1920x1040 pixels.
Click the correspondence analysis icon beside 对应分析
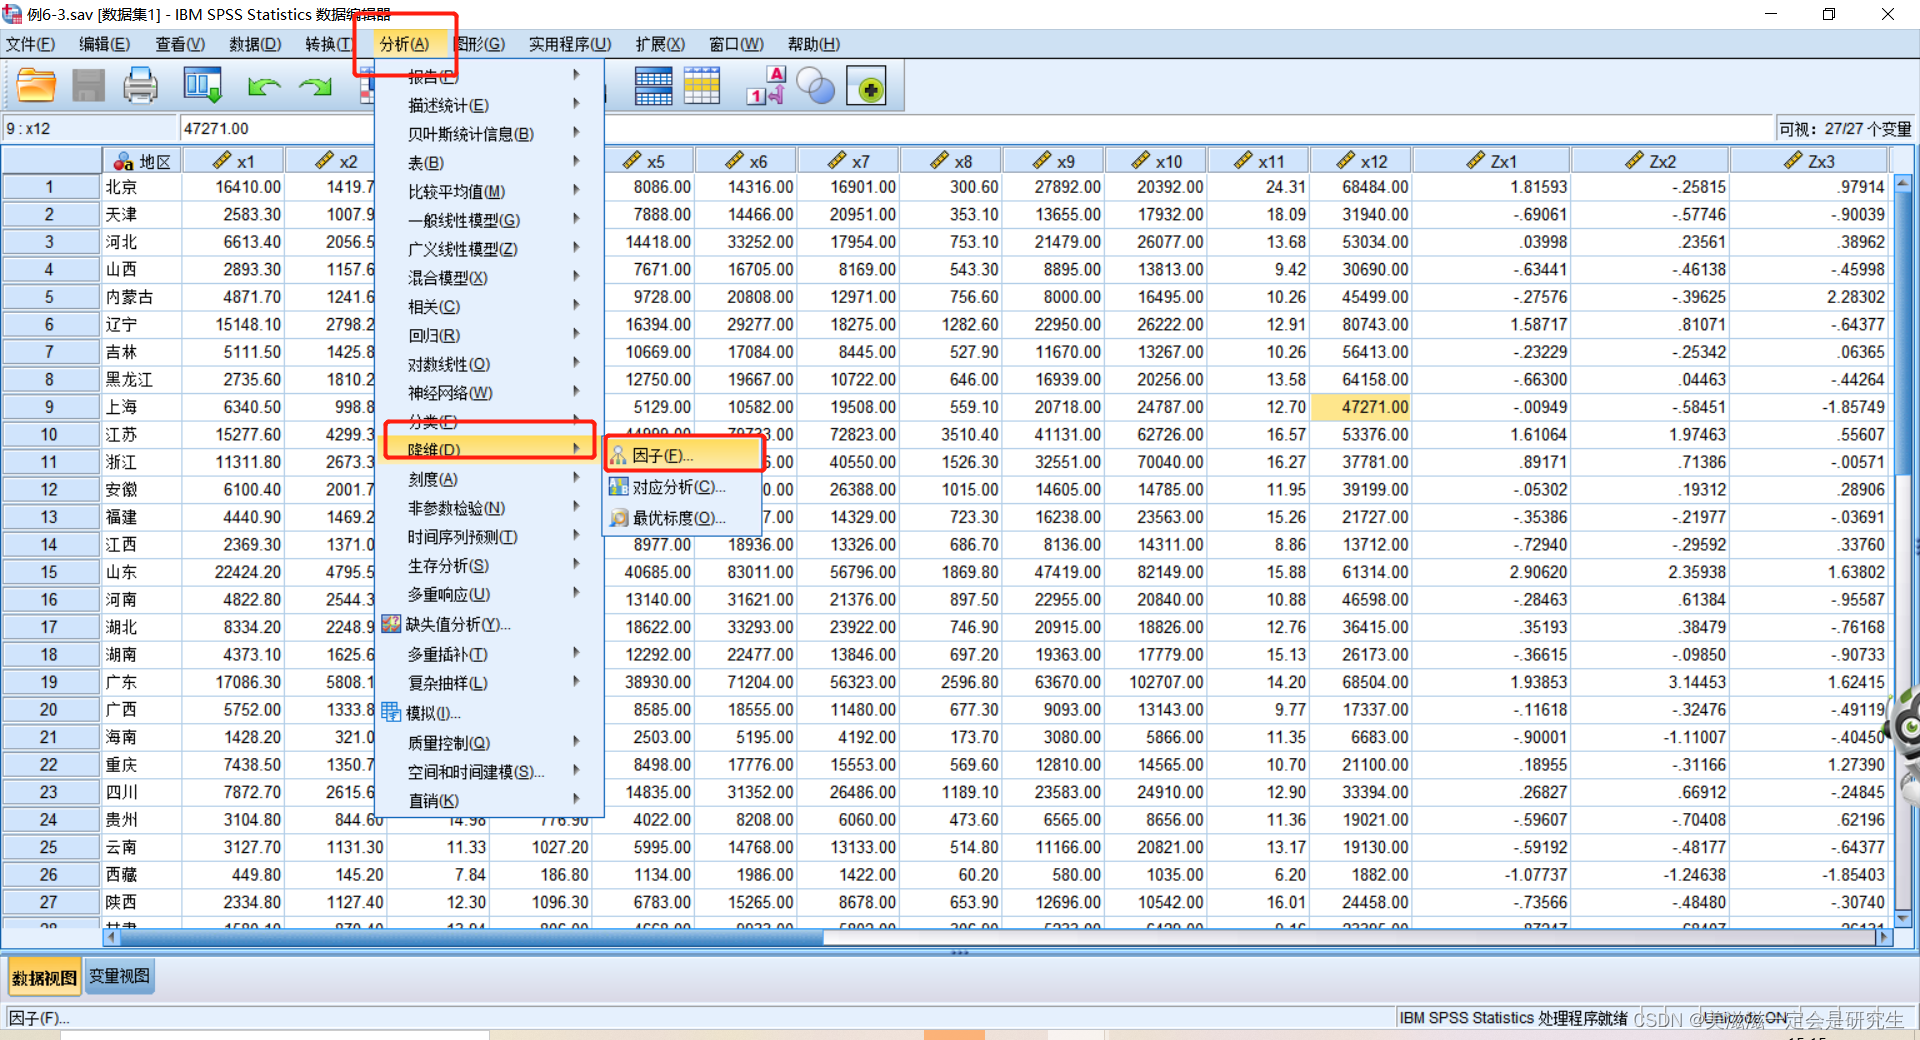[x=619, y=487]
